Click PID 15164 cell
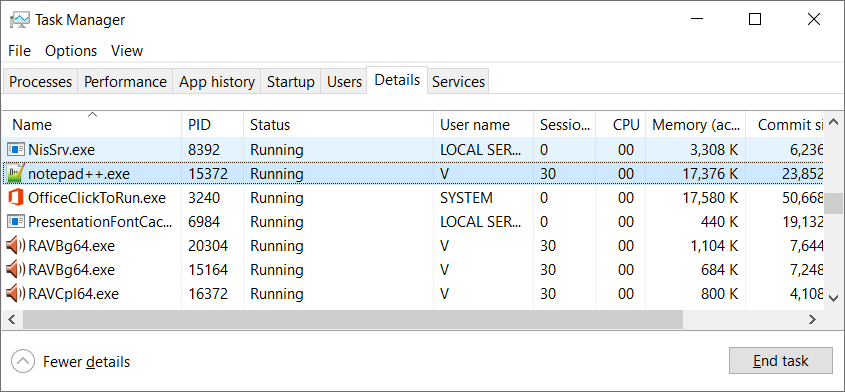Screen dimensions: 845x392 tap(208, 270)
